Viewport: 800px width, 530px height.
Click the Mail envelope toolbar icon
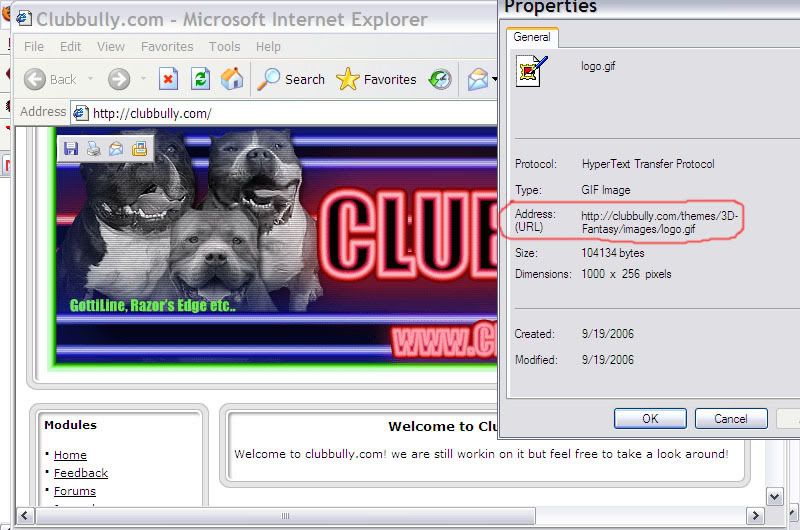[x=478, y=80]
